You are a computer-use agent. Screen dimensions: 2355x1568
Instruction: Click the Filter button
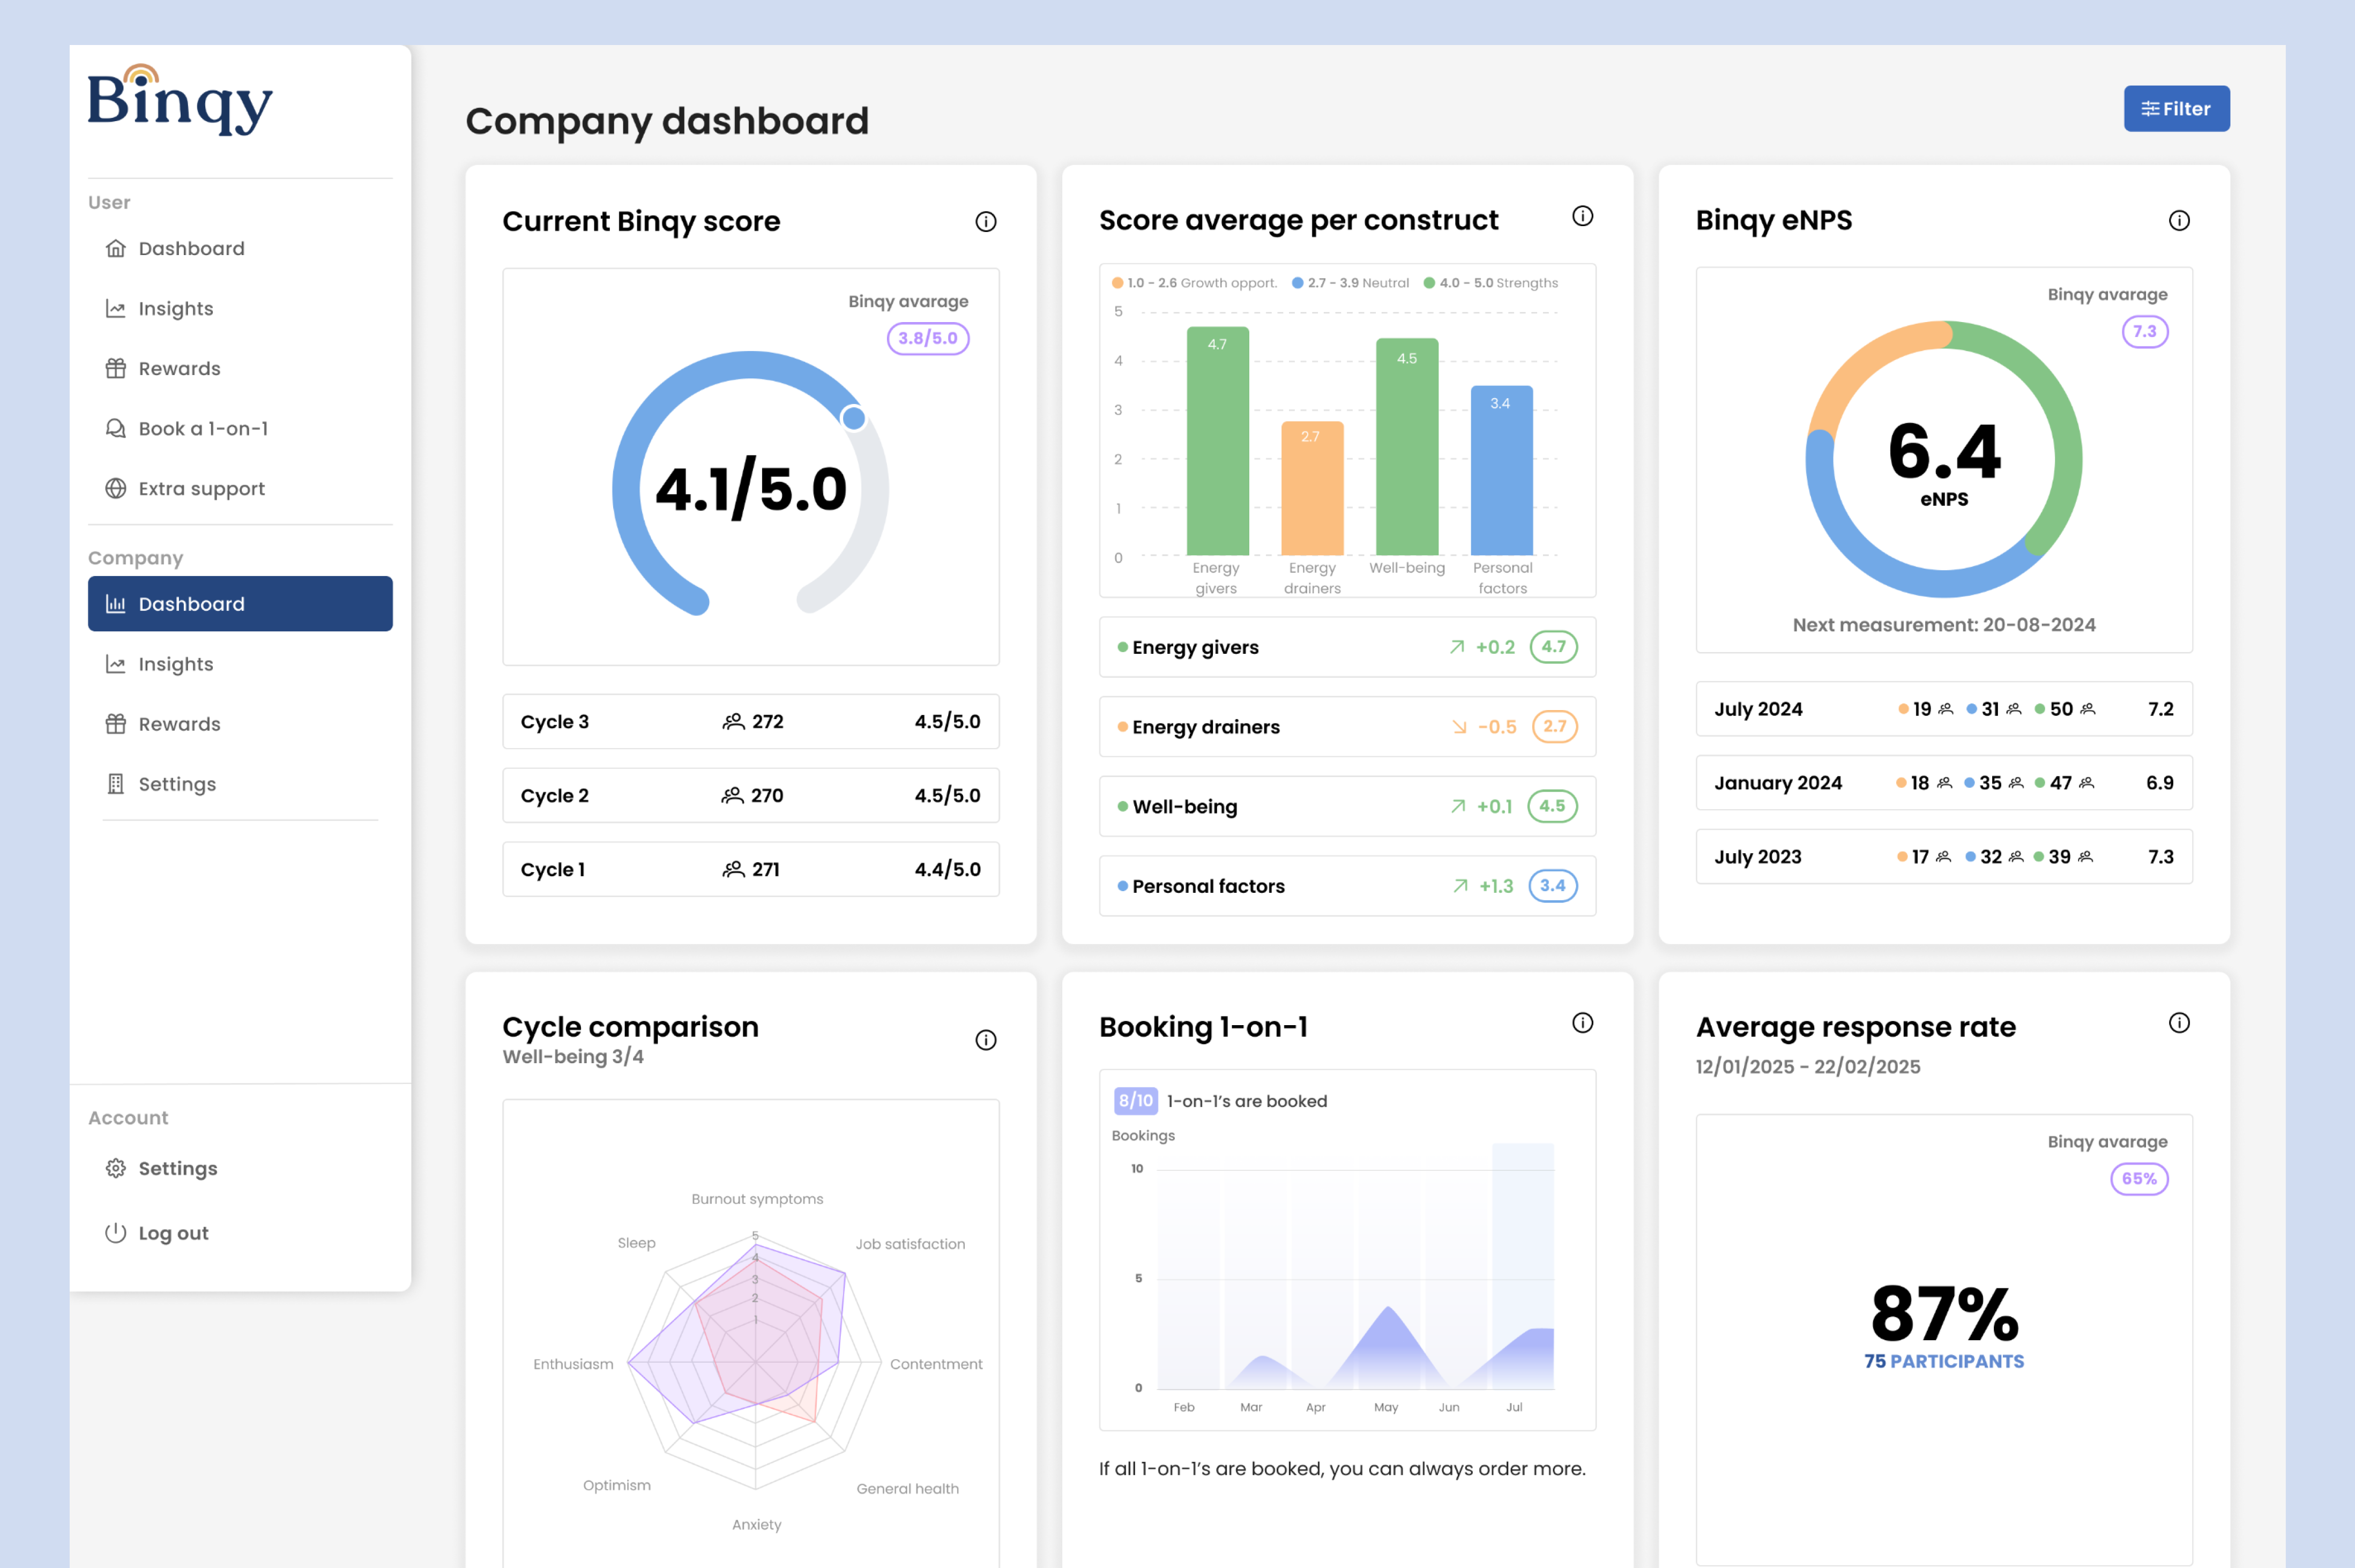(x=2177, y=108)
